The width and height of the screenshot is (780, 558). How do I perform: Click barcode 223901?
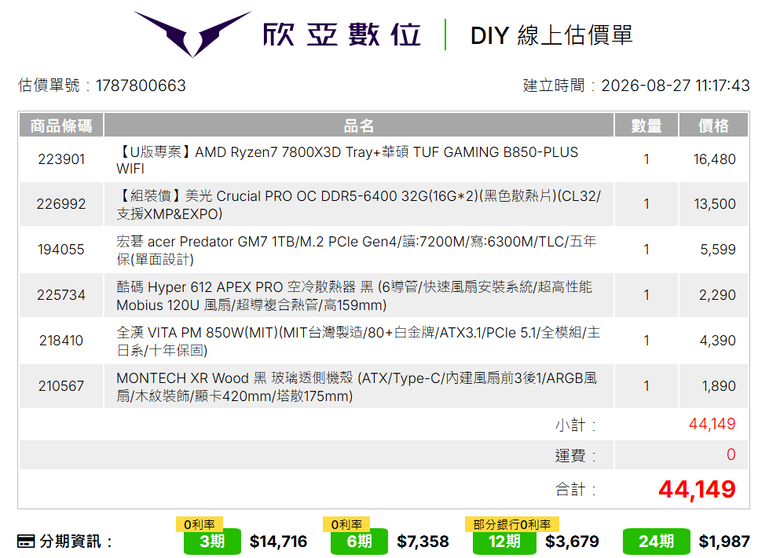point(61,159)
